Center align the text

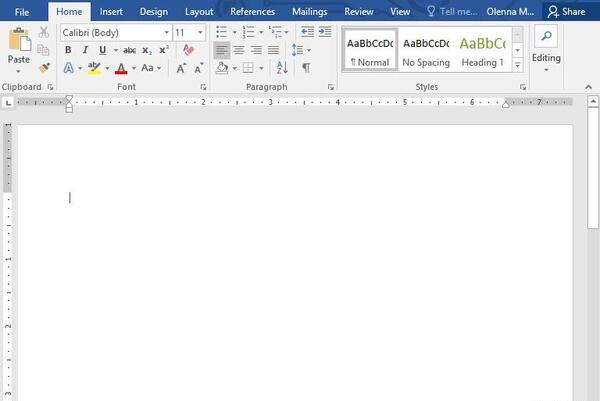pos(239,50)
